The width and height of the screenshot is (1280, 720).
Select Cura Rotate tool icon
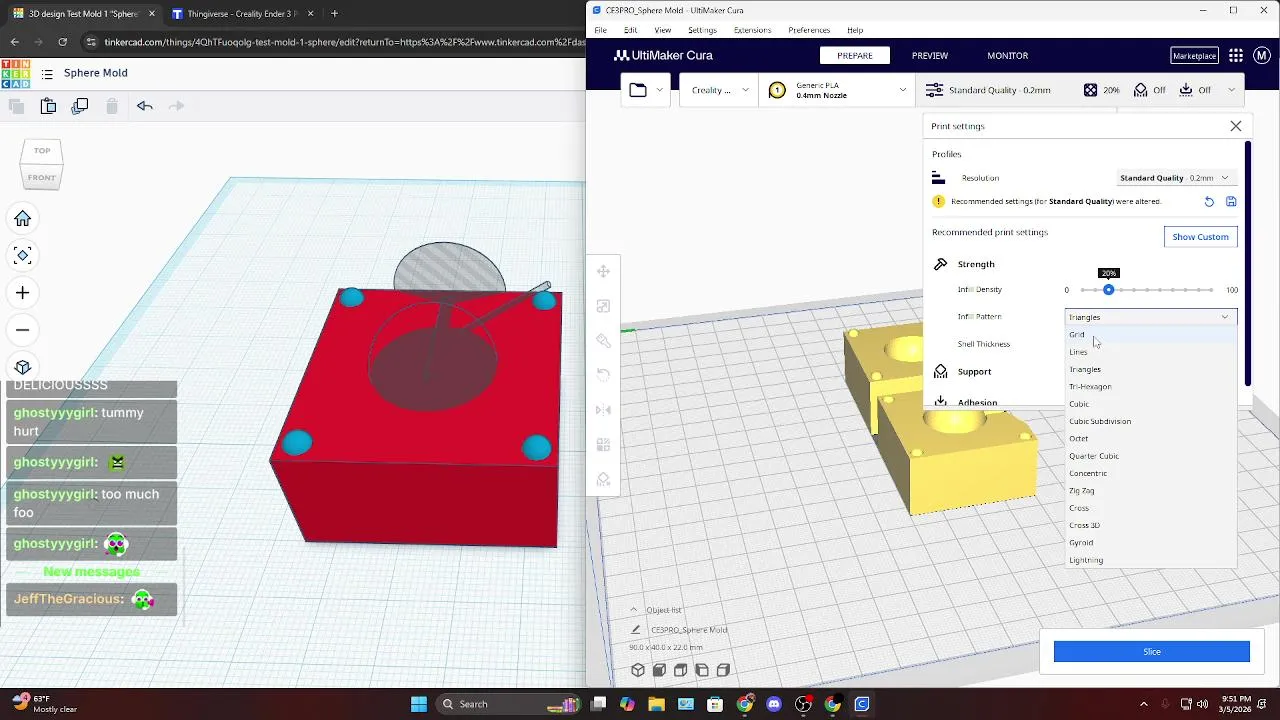pos(603,375)
